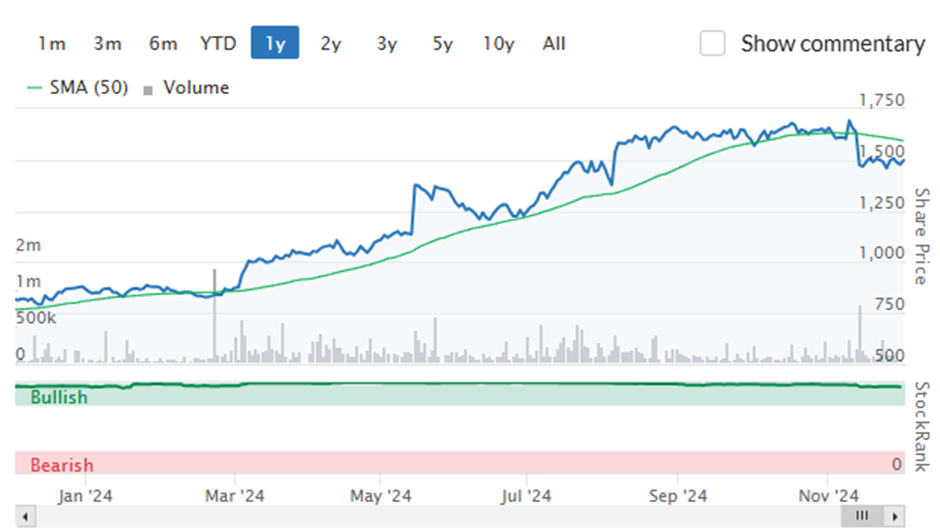
Task: Toggle the SMA (50) legend series
Action: [x=78, y=88]
